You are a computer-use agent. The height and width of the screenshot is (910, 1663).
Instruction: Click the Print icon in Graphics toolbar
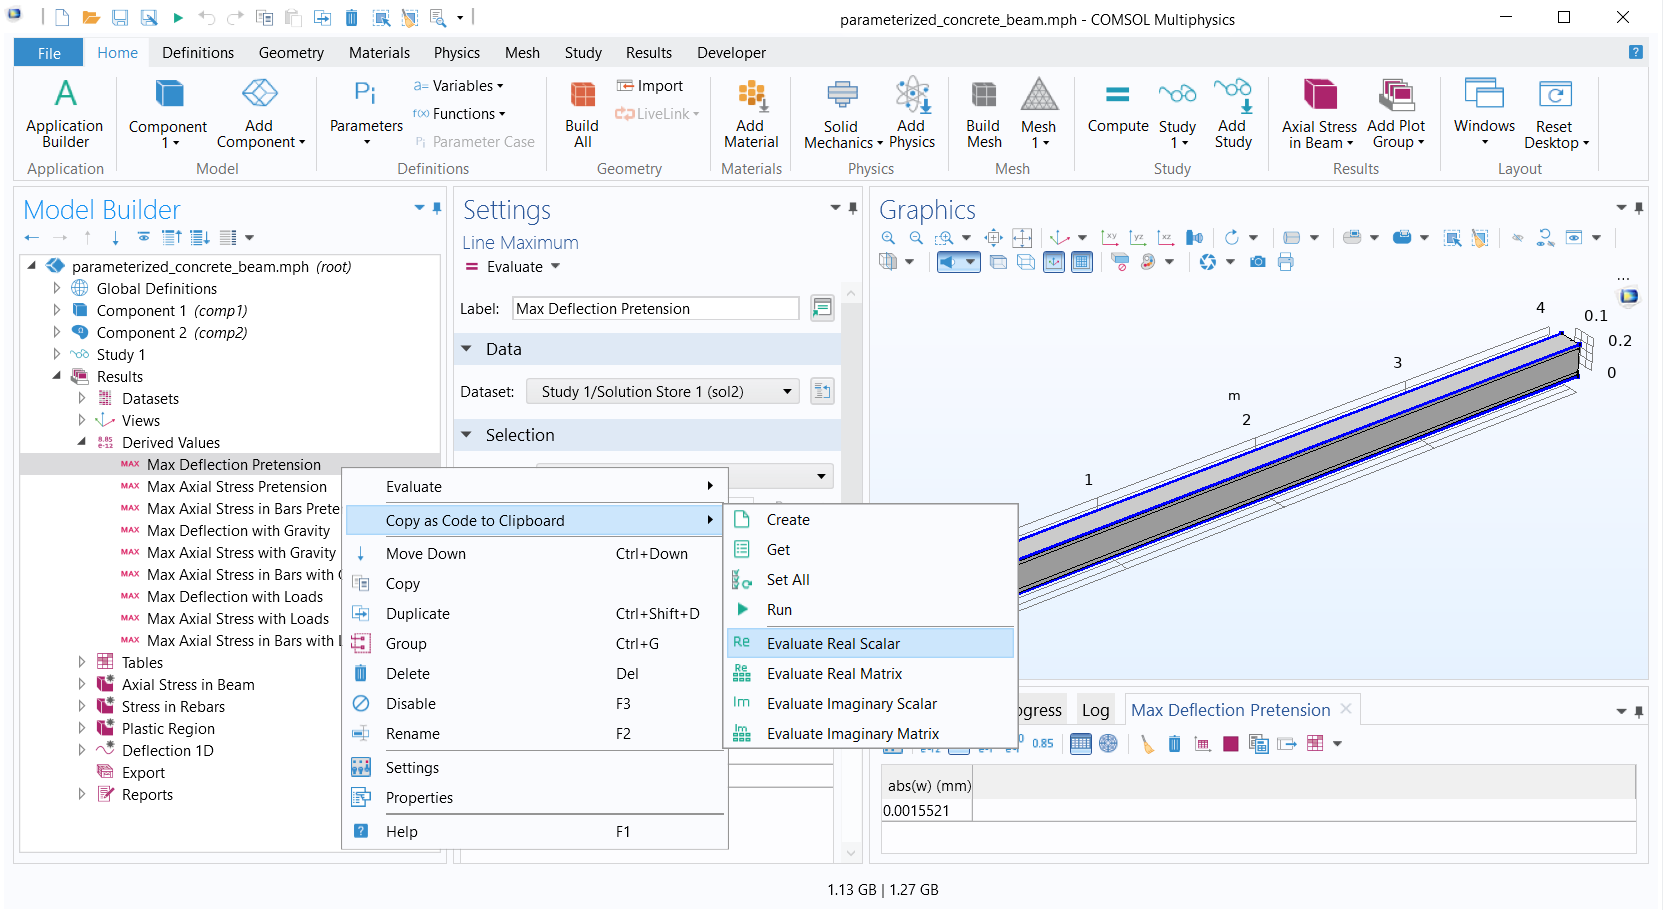pyautogui.click(x=1286, y=262)
